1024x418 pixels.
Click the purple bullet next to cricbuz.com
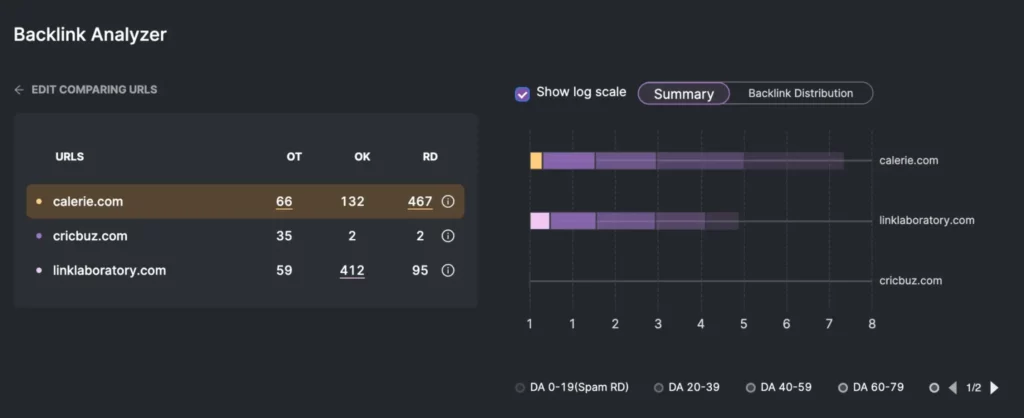coord(38,236)
